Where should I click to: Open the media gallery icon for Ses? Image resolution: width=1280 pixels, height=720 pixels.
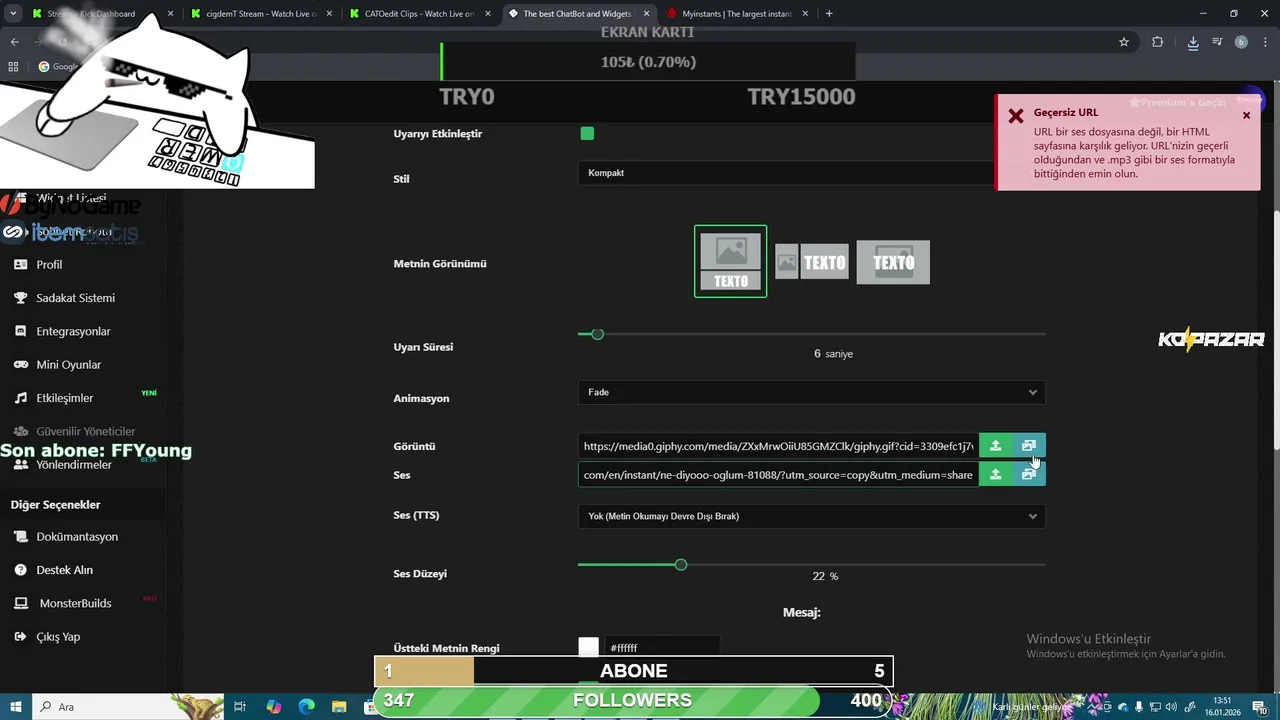pos(1029,474)
